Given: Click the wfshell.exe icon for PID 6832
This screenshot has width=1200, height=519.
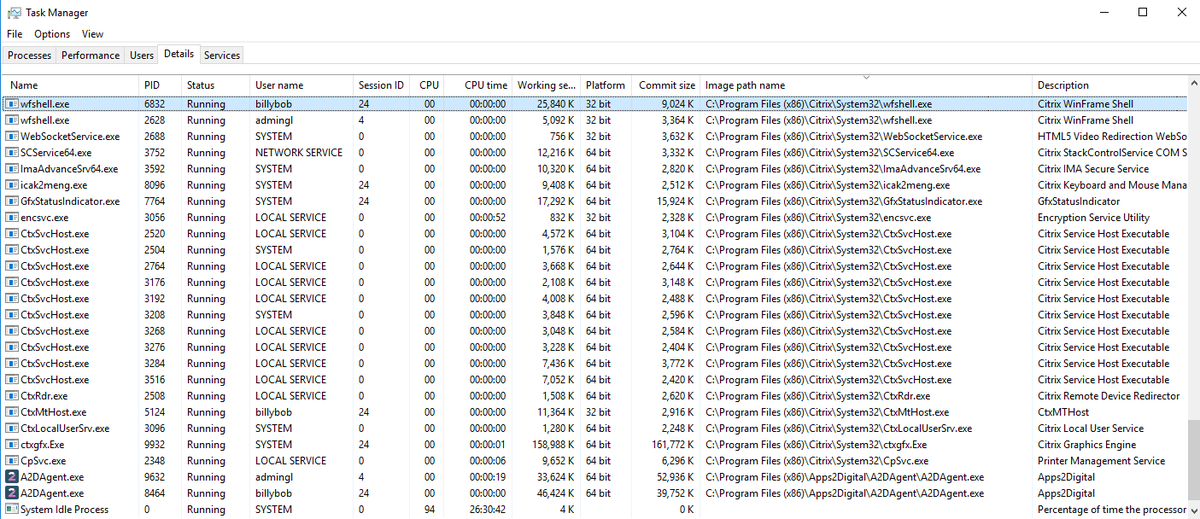Looking at the screenshot, I should (x=12, y=104).
